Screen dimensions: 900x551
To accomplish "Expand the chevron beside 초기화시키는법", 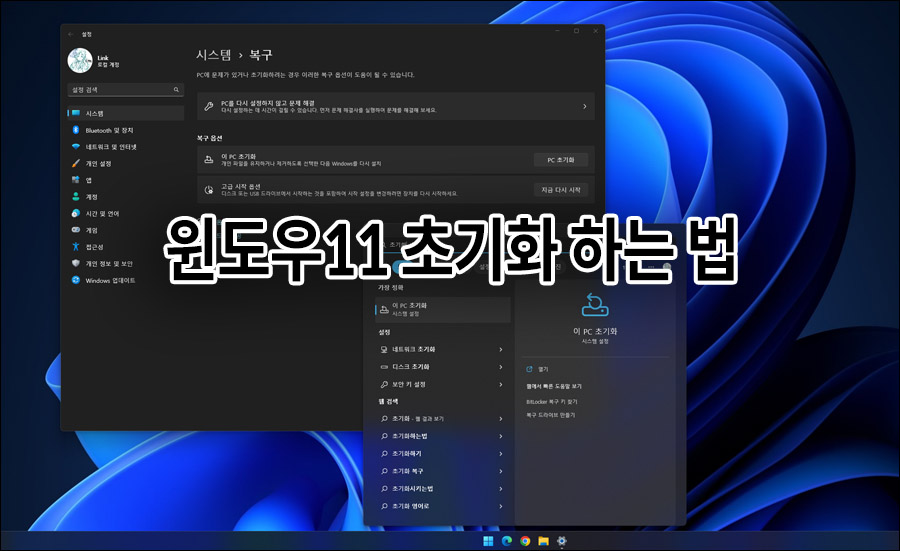I will (501, 489).
